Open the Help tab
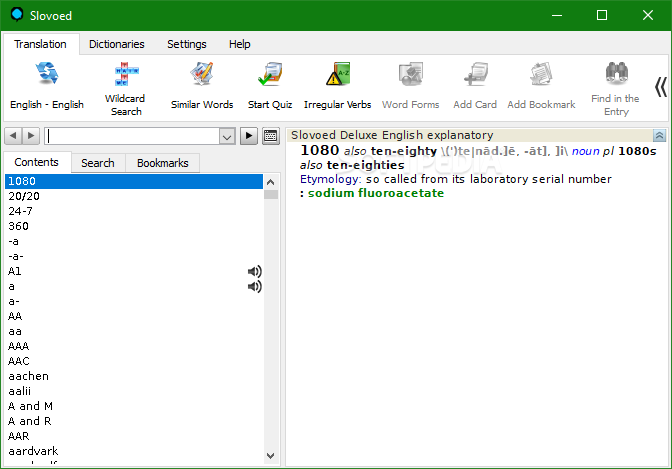 coord(240,44)
